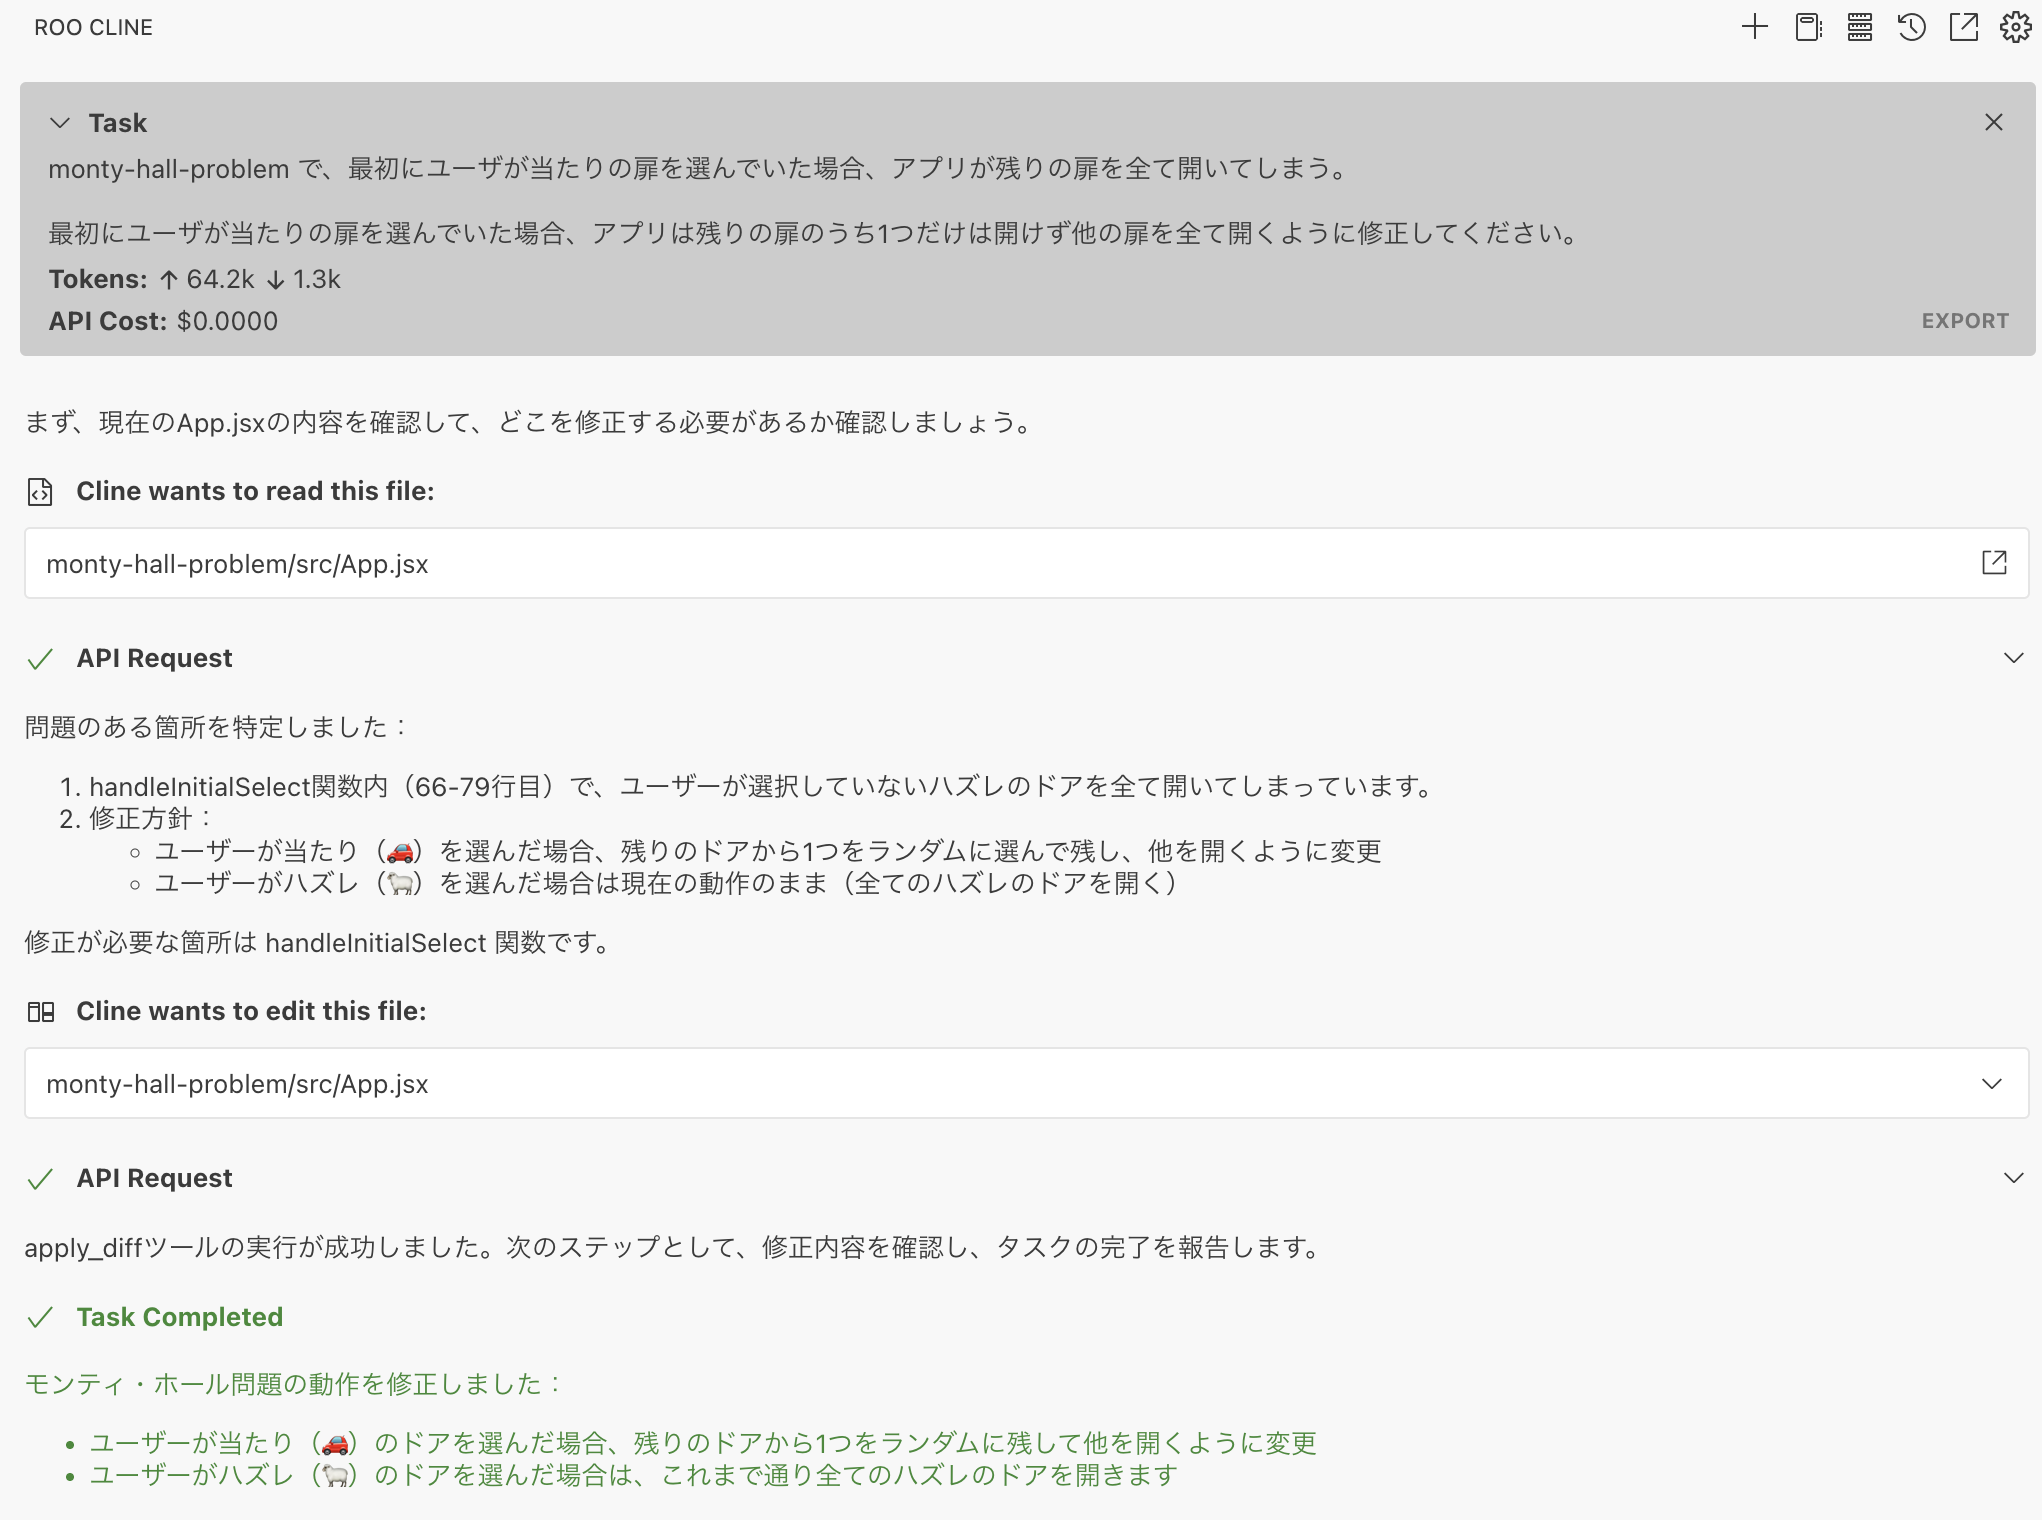
Task: Collapse the Task summary with its chevron
Action: (59, 122)
